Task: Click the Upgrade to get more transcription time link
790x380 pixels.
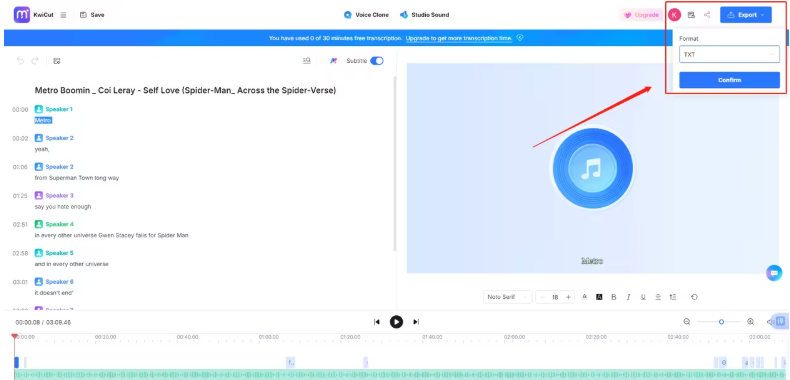Action: pos(459,38)
